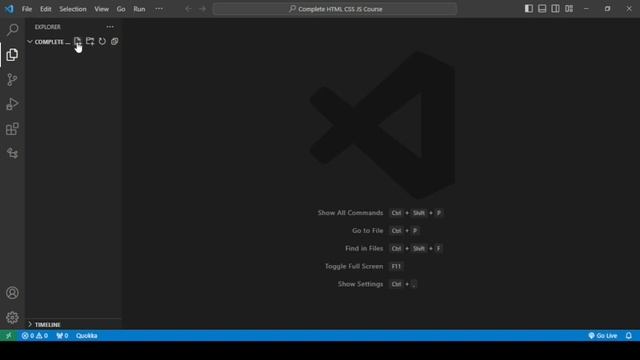Screen dimensions: 640x360
Task: Click the ports forwarded status item
Action: point(62,336)
